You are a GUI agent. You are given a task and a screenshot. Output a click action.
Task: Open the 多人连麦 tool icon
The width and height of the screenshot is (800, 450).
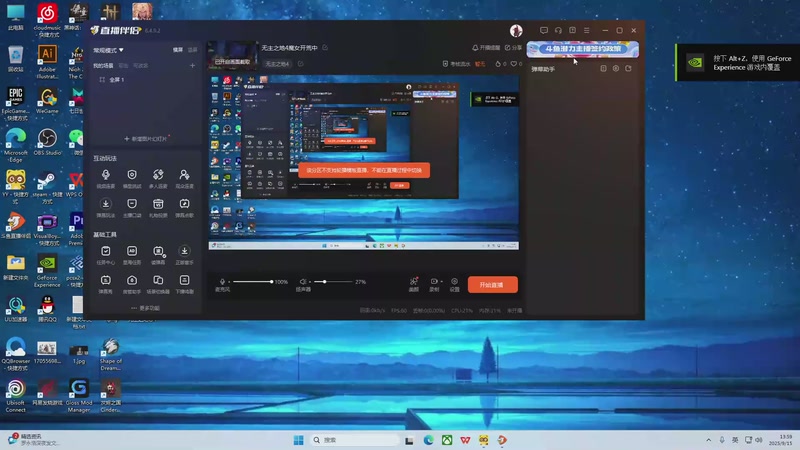click(x=158, y=175)
